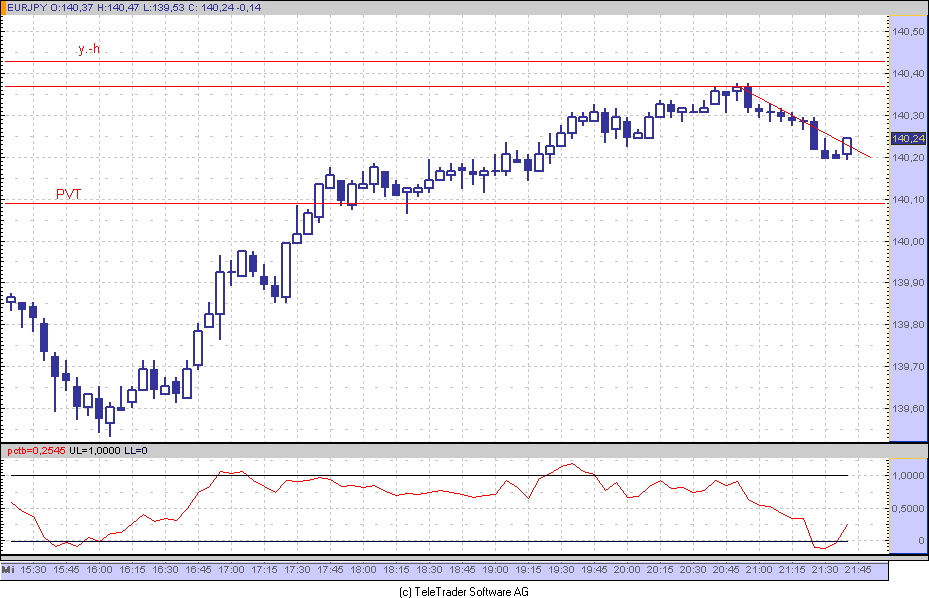Screen dimensions: 929x598
Task: Click the pctb=0,2545 indicator value
Action: [36, 450]
